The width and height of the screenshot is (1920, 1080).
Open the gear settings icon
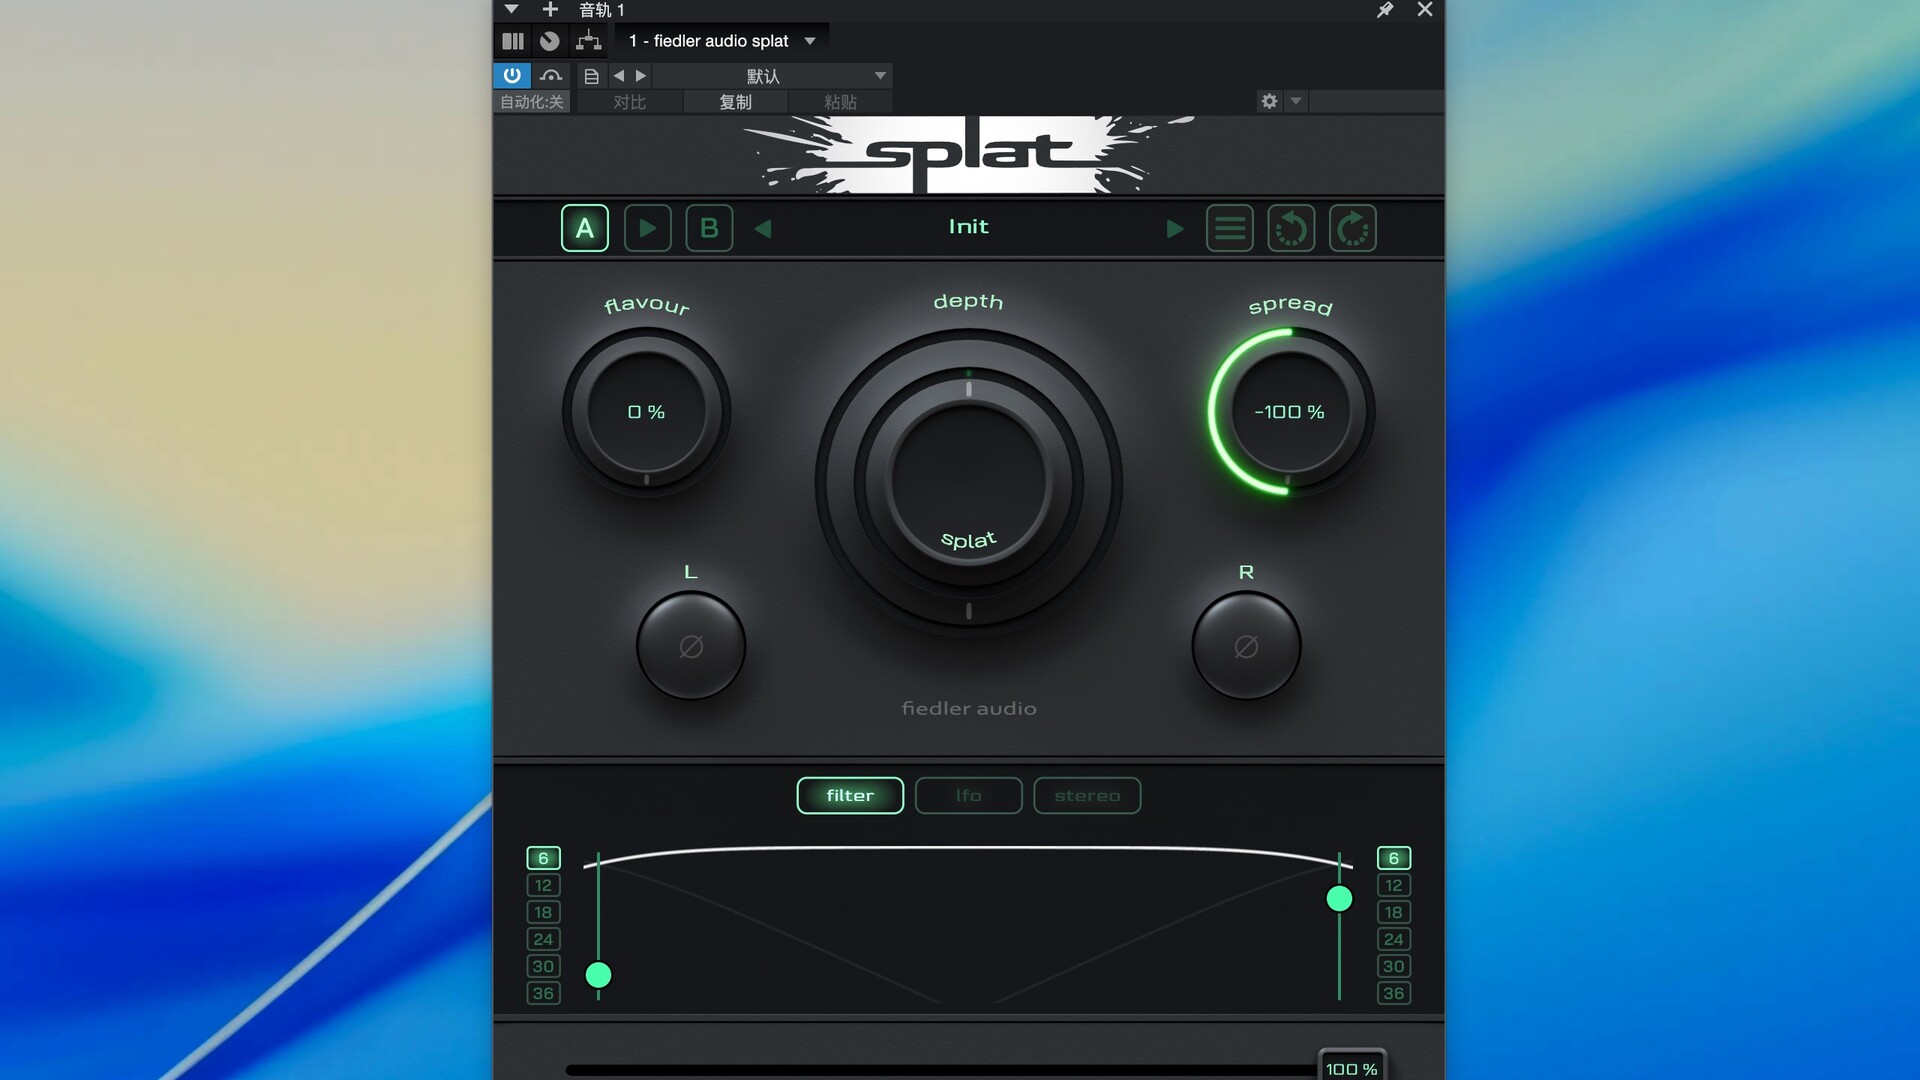pyautogui.click(x=1269, y=101)
